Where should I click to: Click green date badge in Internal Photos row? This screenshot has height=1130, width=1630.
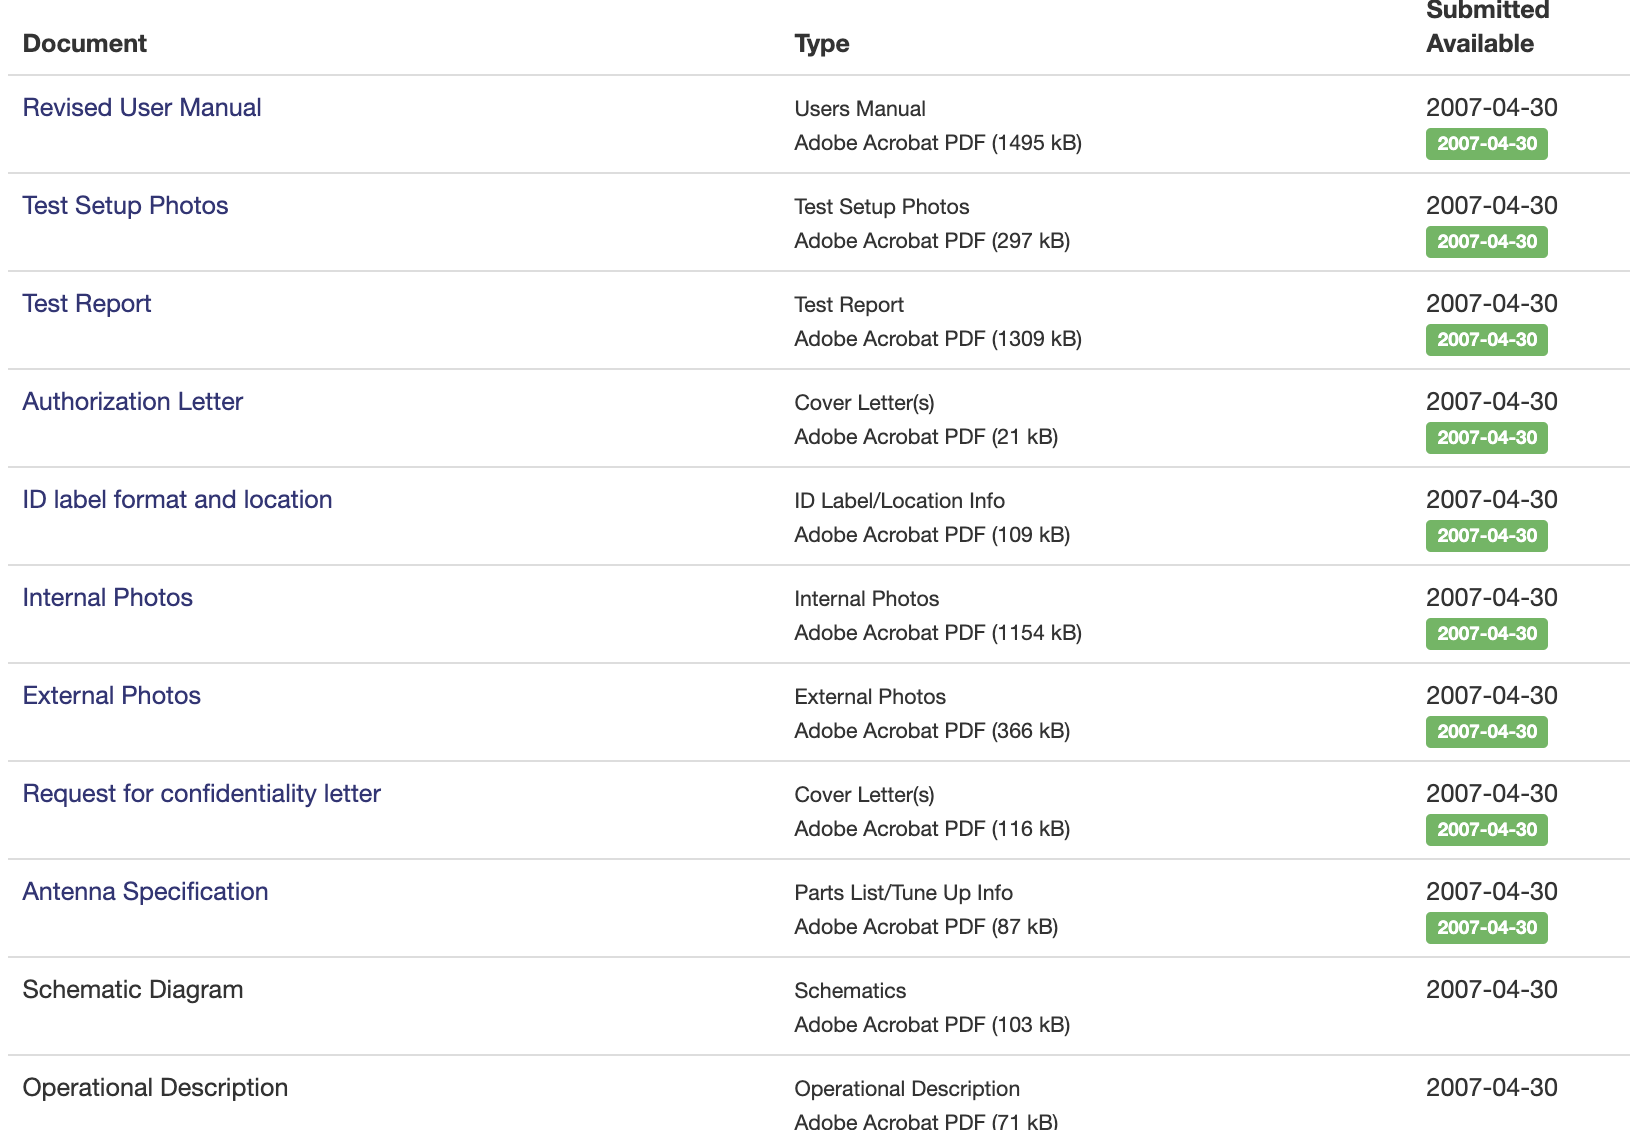[1487, 634]
